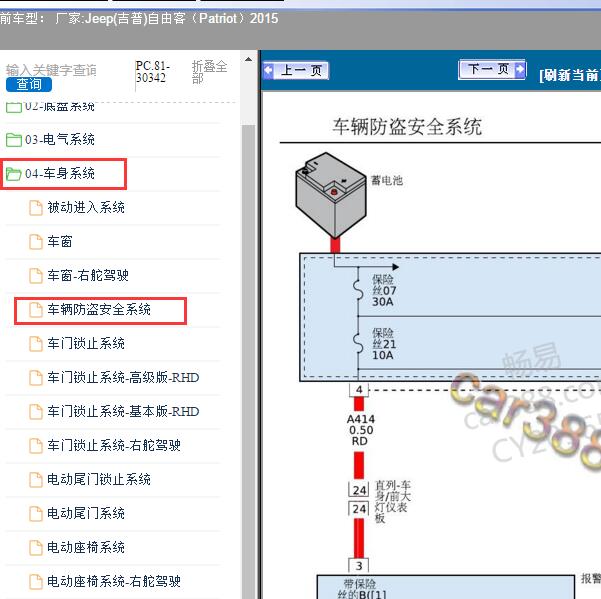Click page icon beside 车门锁止系统-高级版-RHD

pos(36,378)
